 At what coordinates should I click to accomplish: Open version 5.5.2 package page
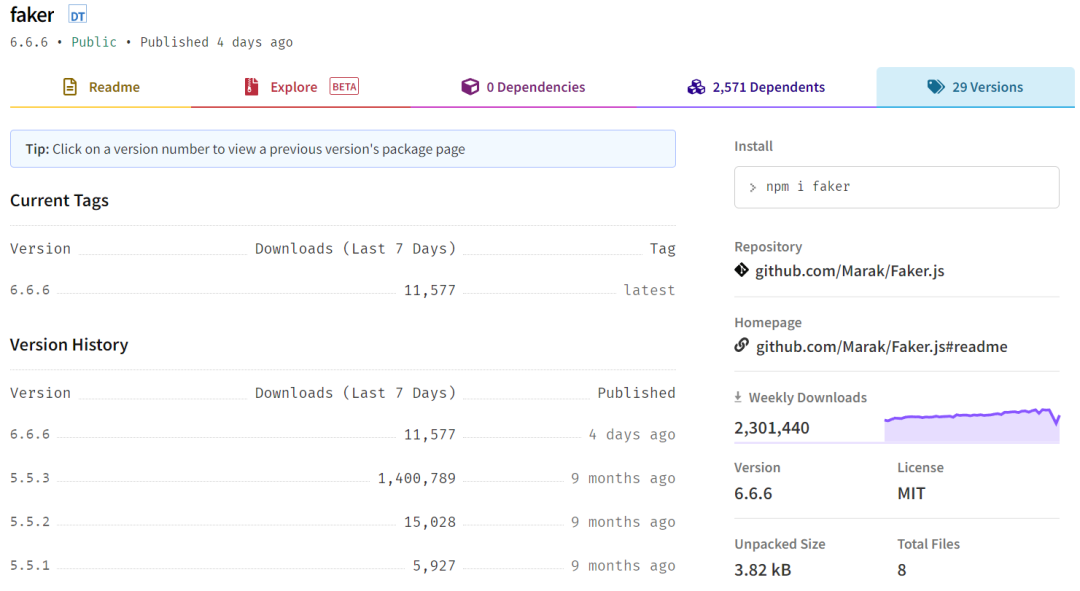coord(30,522)
